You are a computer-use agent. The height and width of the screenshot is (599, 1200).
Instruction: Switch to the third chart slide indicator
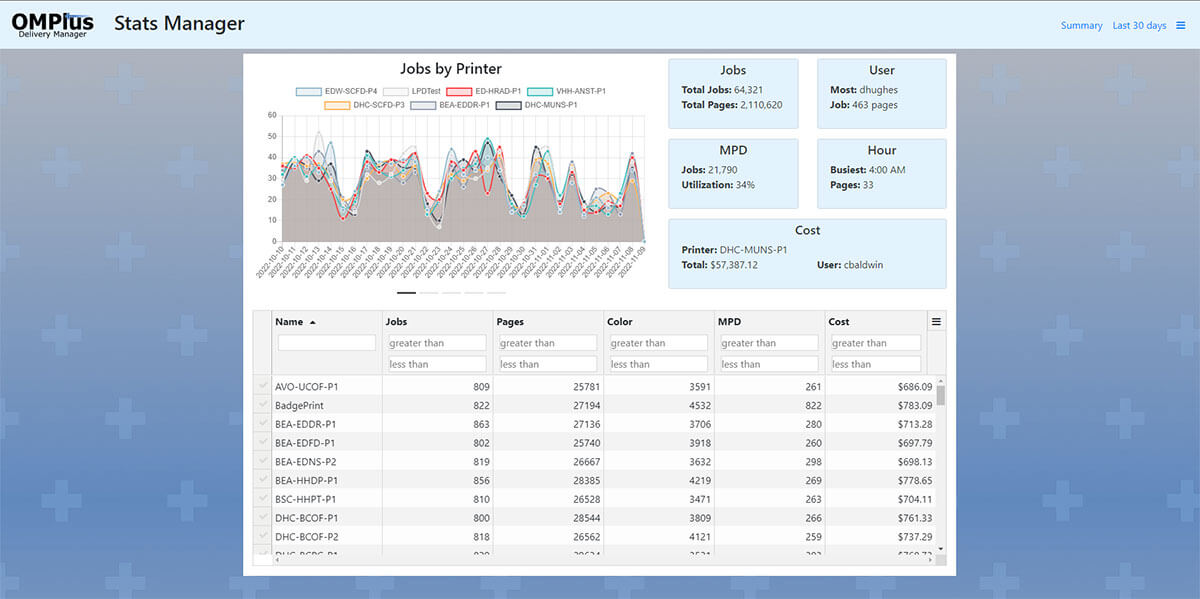pyautogui.click(x=452, y=293)
